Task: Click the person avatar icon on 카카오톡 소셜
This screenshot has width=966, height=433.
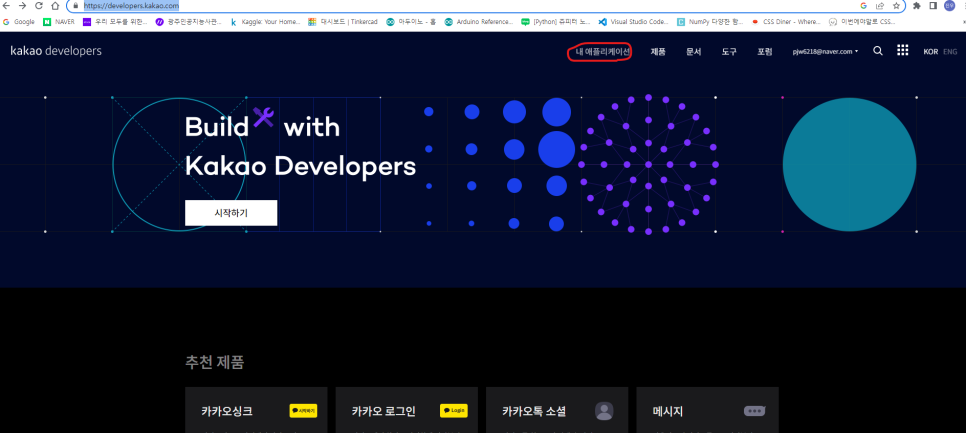Action: pyautogui.click(x=604, y=411)
